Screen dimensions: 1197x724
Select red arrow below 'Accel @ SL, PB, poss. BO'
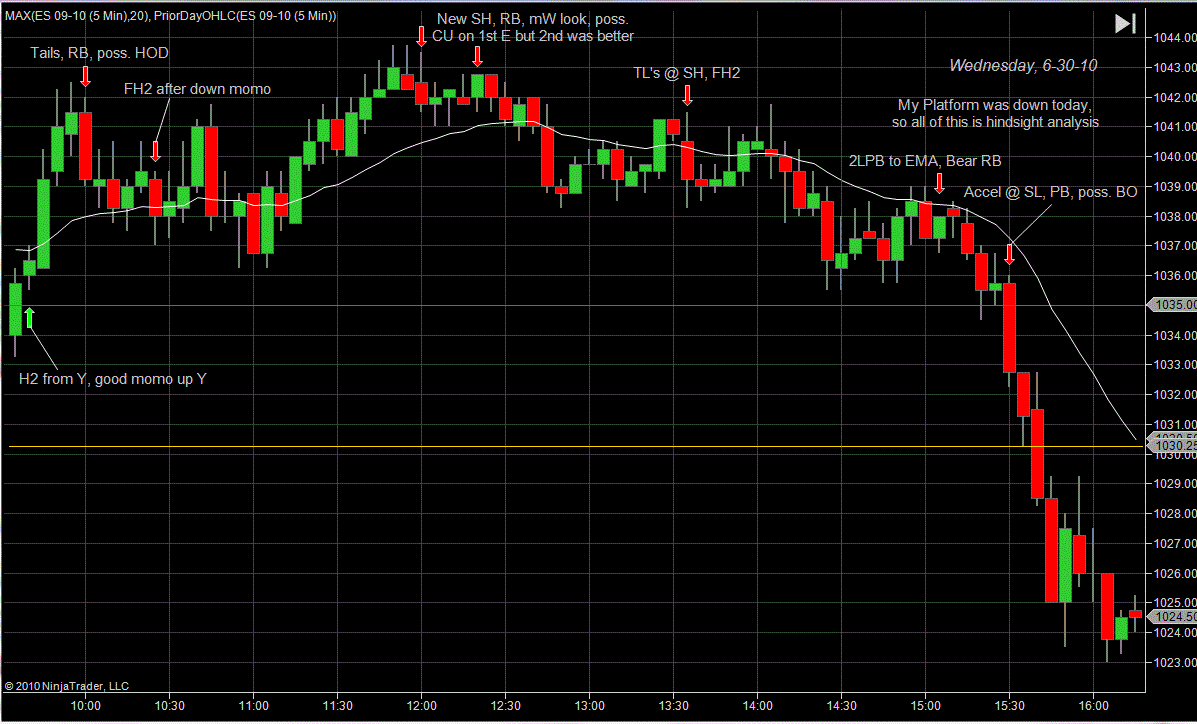(x=1009, y=255)
